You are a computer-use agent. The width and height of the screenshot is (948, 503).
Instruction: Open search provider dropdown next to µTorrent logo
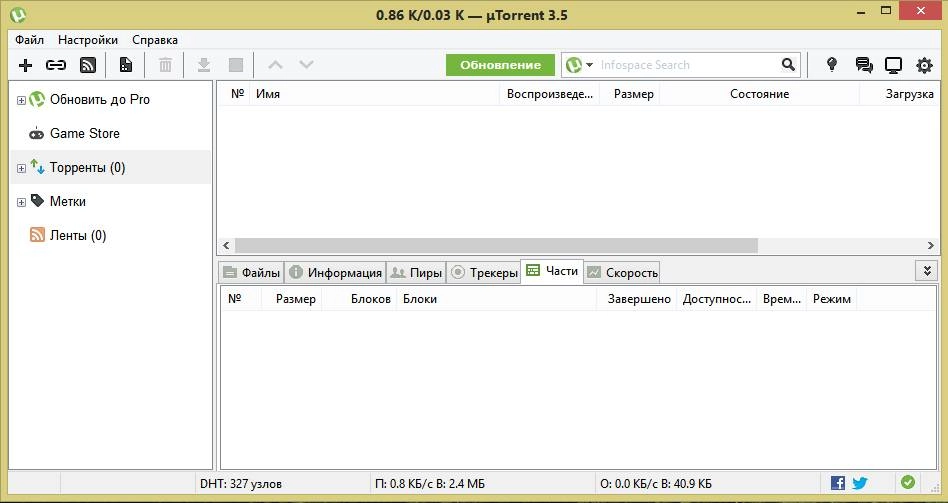[589, 65]
